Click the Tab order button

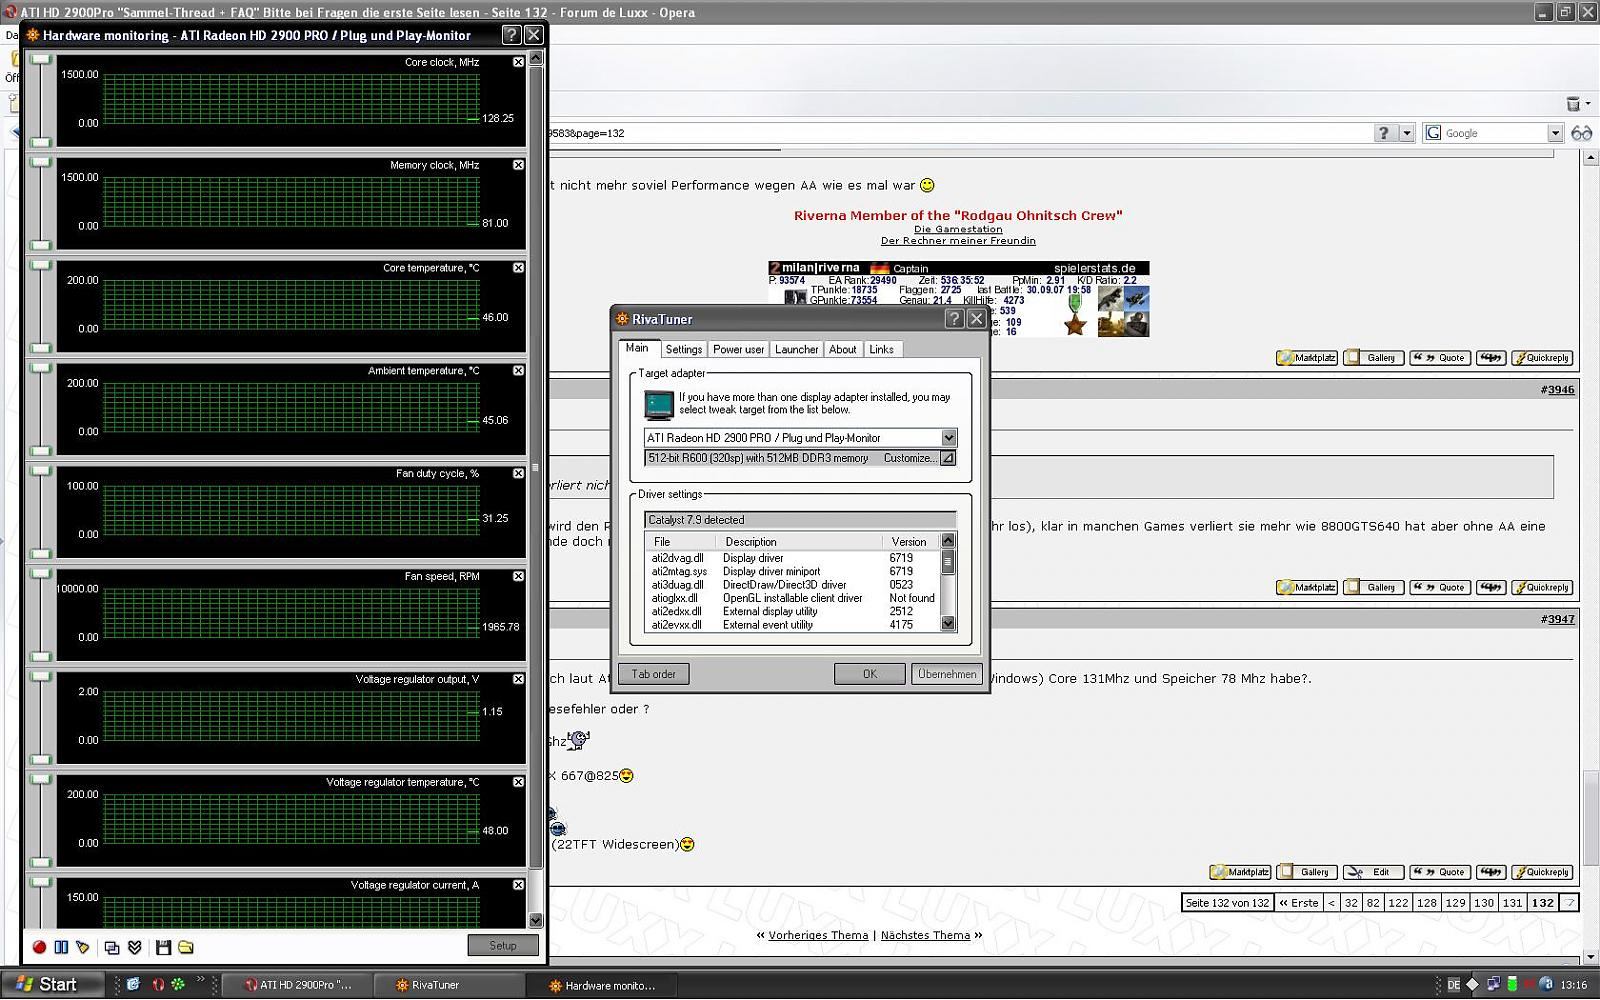tap(654, 674)
